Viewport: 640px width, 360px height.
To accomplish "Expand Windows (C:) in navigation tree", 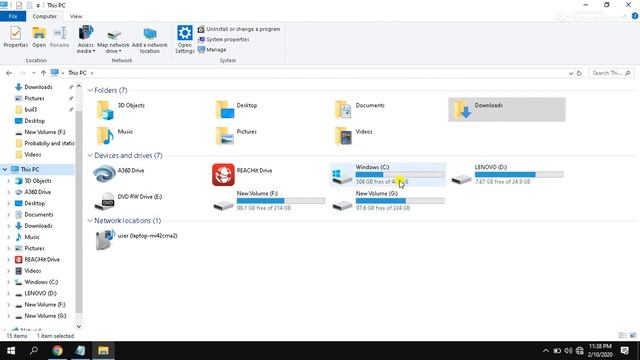I will [x=8, y=282].
